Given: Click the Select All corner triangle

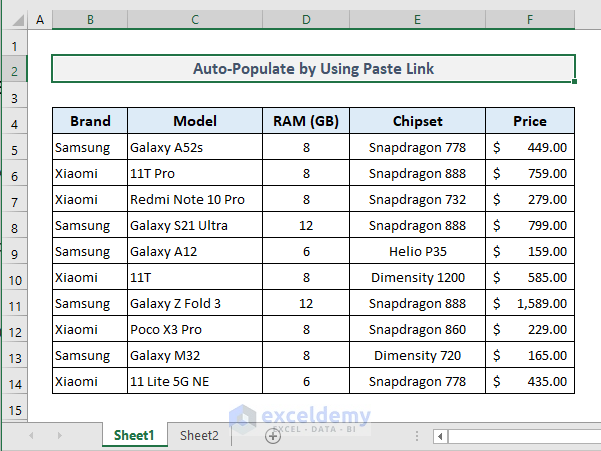Looking at the screenshot, I should [x=18, y=20].
